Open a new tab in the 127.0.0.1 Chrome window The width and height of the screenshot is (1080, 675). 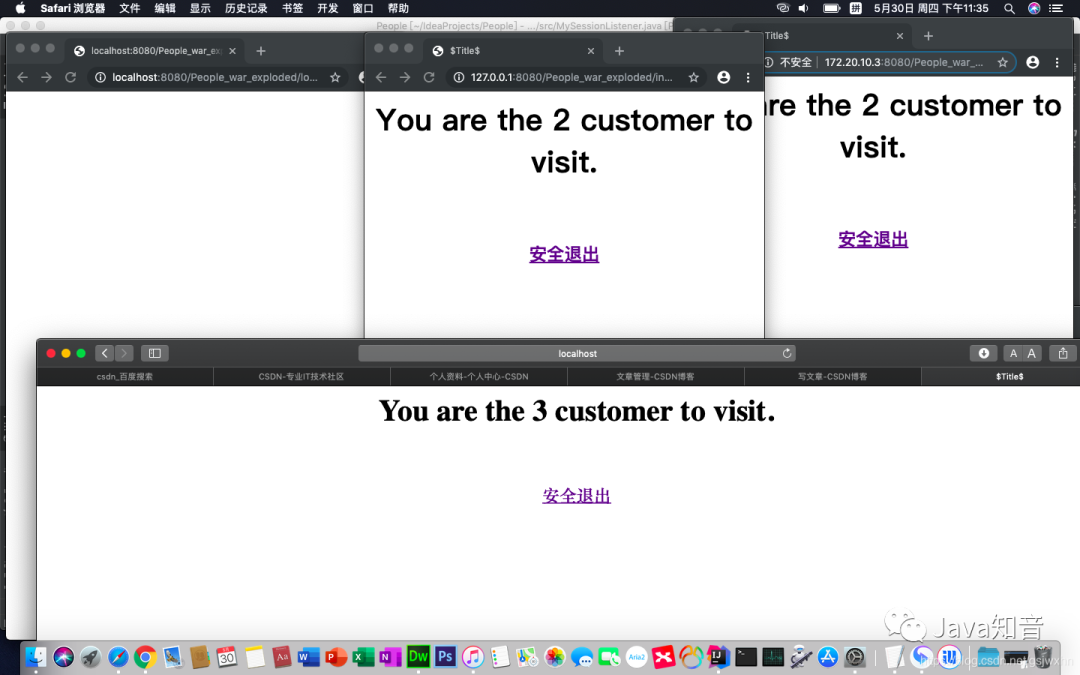coord(619,51)
